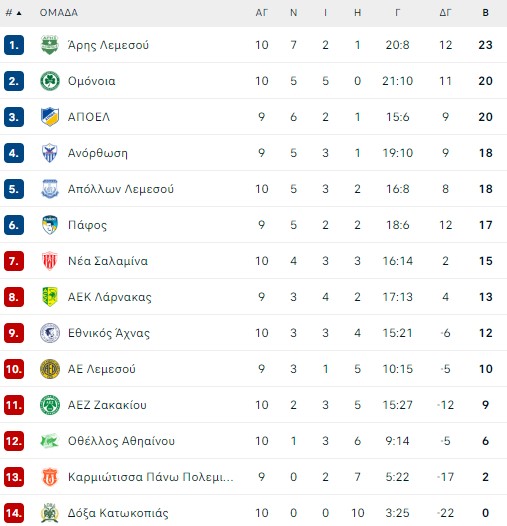This screenshot has height=526, width=507.
Task: Sort table by rank number column
Action: (13, 13)
